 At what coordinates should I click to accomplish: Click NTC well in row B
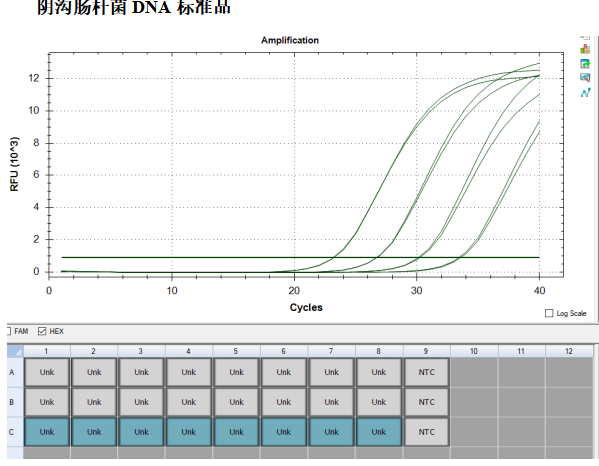point(426,402)
